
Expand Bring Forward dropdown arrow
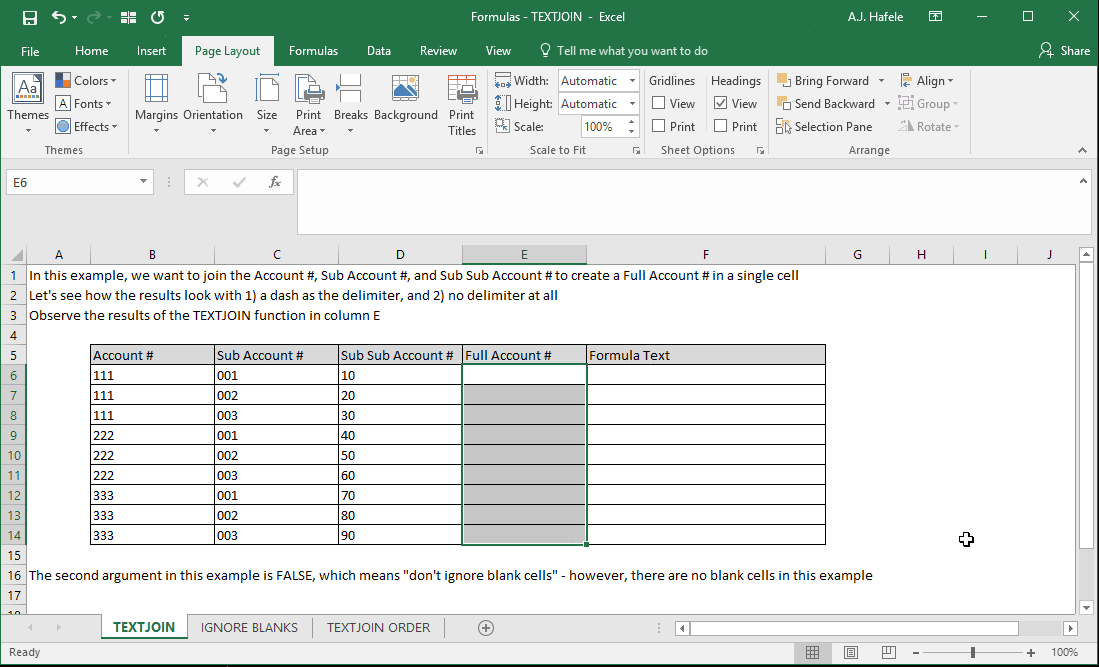tap(881, 81)
